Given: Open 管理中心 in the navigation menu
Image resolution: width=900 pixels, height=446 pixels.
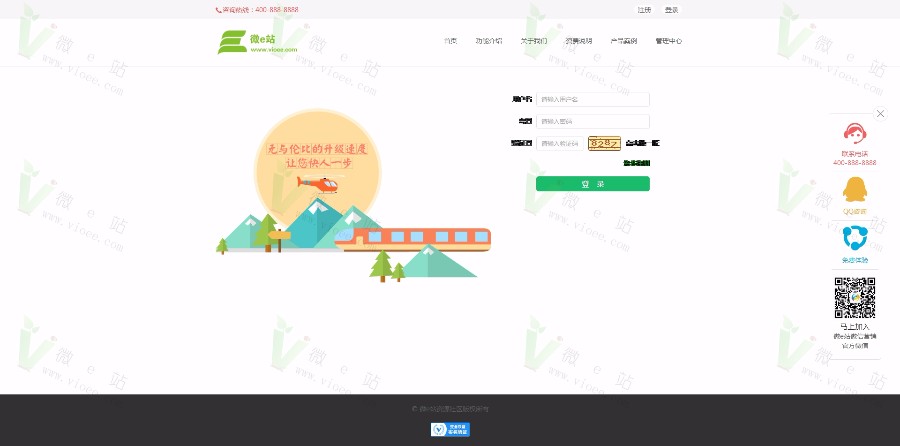Looking at the screenshot, I should [x=669, y=41].
